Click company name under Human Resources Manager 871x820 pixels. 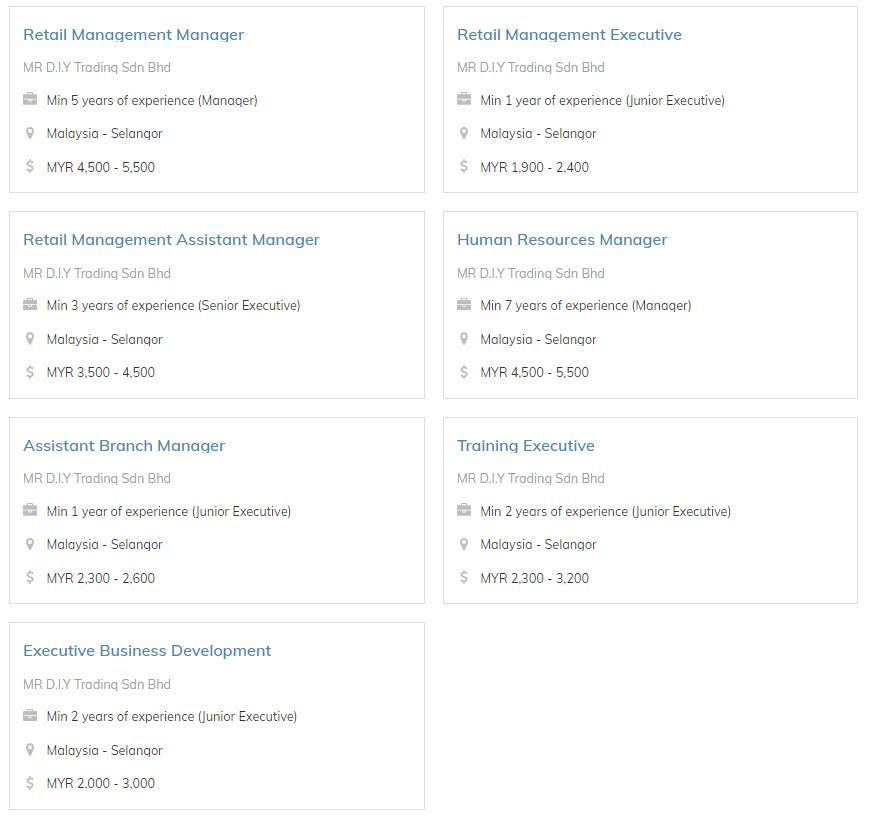[x=530, y=273]
